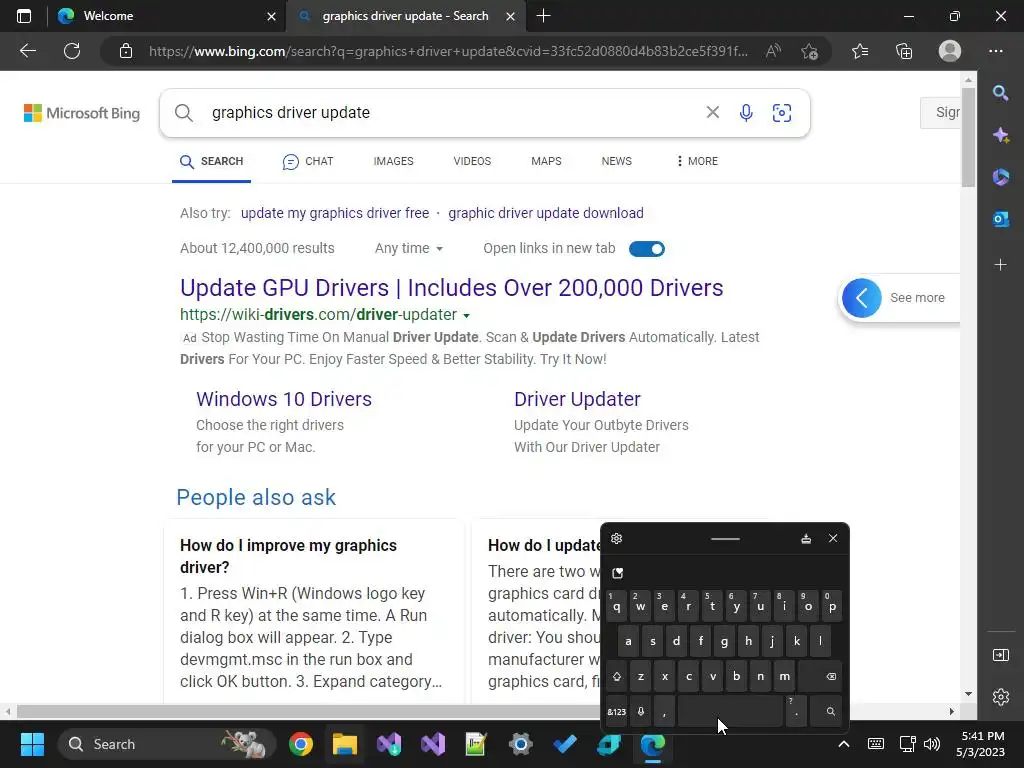Open the tab actions menu icon

point(24,16)
